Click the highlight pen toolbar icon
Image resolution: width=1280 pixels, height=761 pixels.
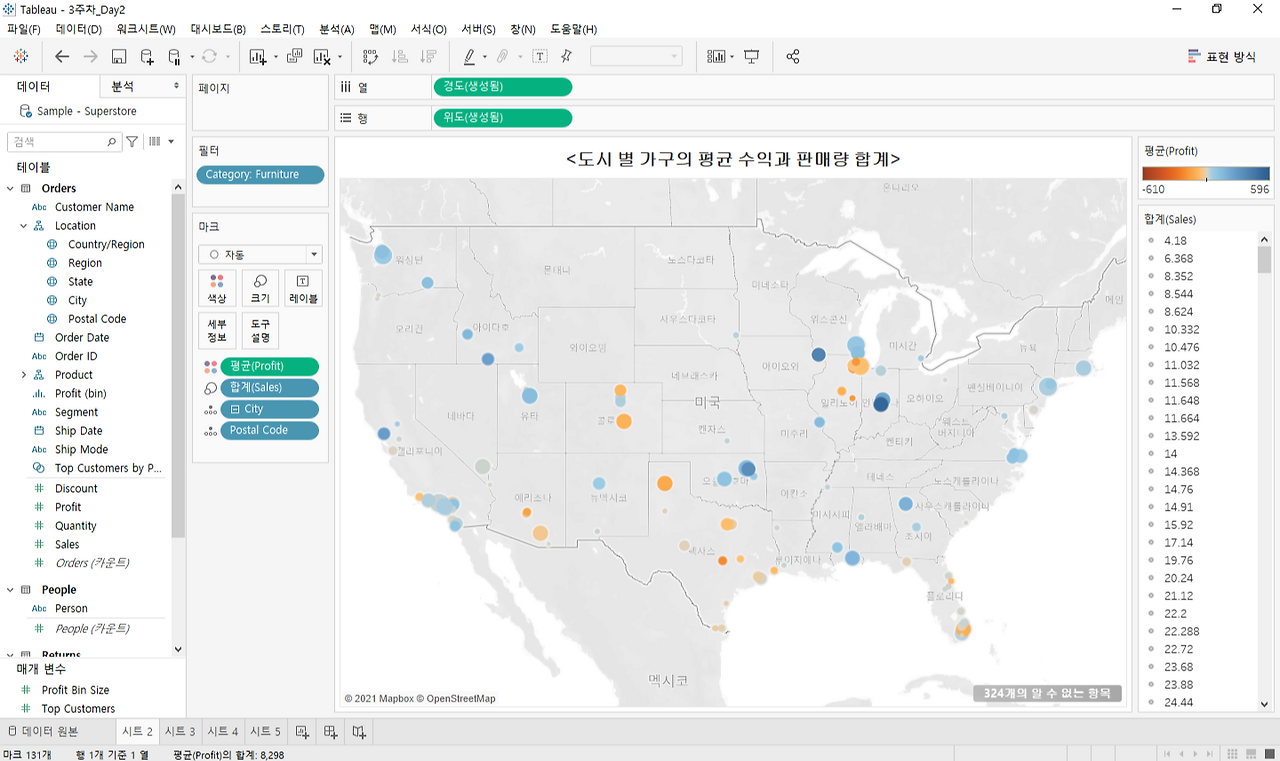[x=469, y=57]
